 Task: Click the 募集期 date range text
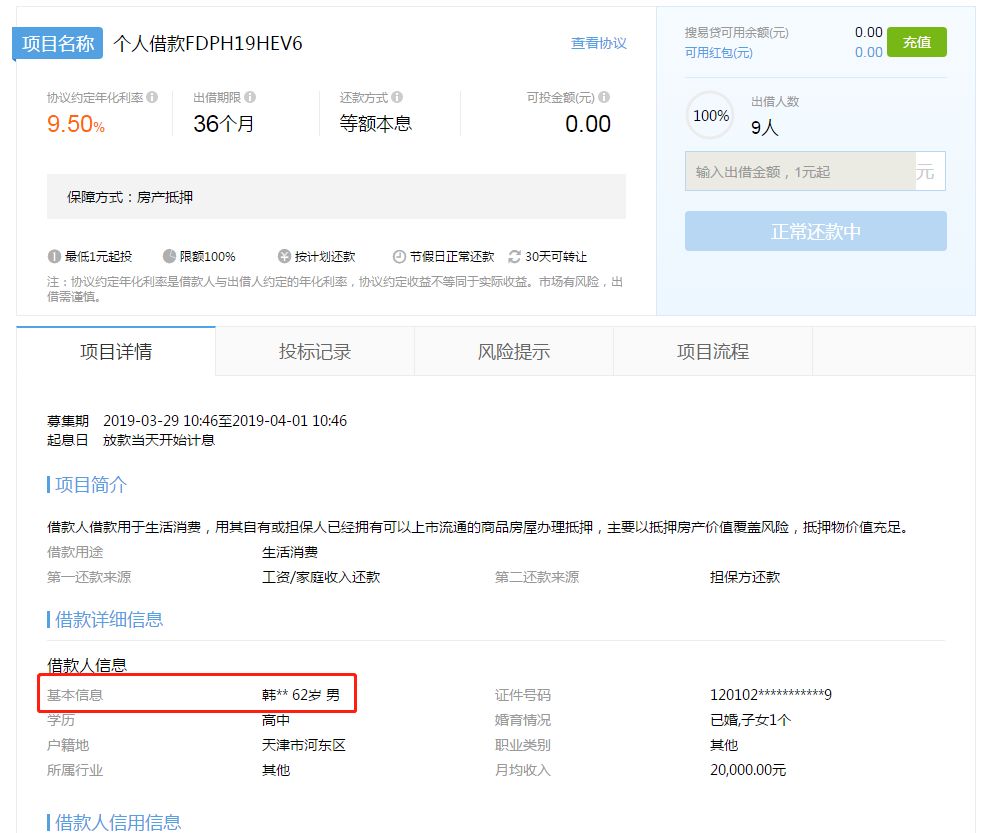(x=225, y=421)
